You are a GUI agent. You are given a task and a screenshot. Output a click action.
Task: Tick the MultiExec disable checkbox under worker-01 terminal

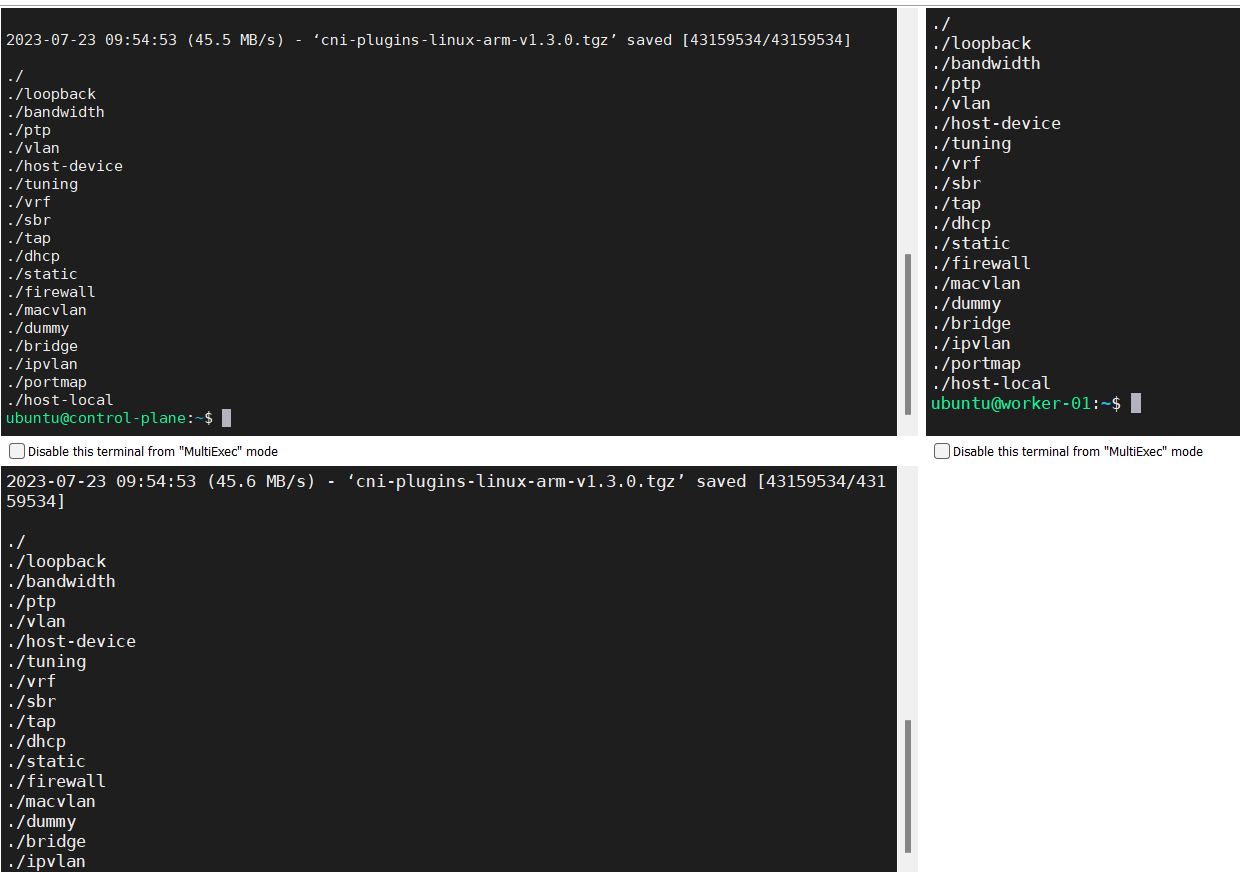(x=942, y=452)
